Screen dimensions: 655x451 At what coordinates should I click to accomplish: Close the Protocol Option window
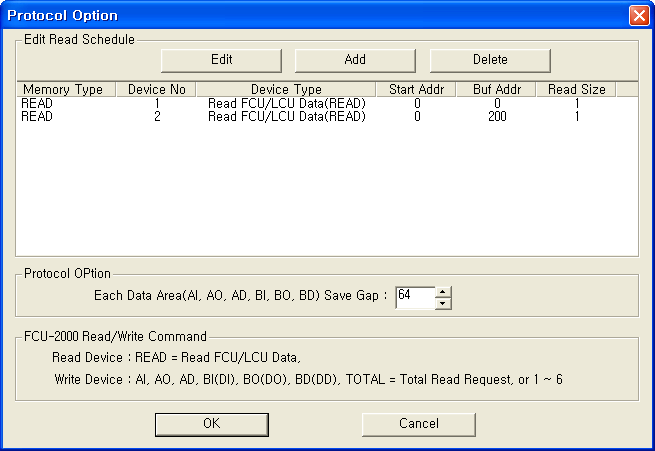[638, 16]
